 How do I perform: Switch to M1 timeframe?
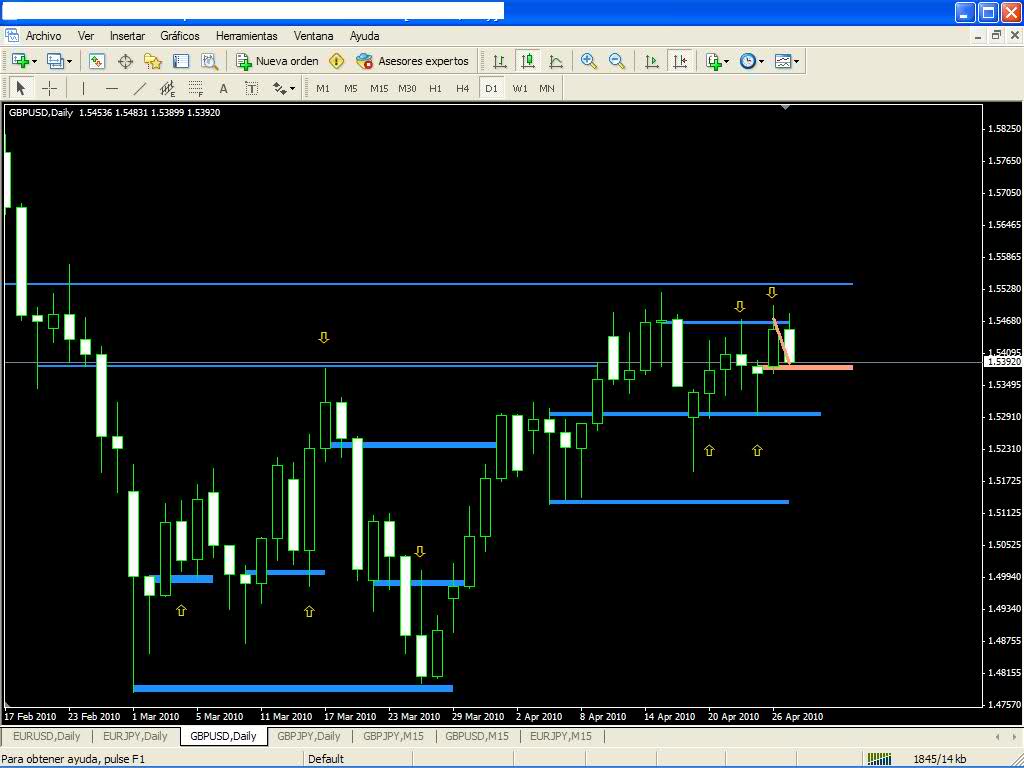tap(323, 88)
